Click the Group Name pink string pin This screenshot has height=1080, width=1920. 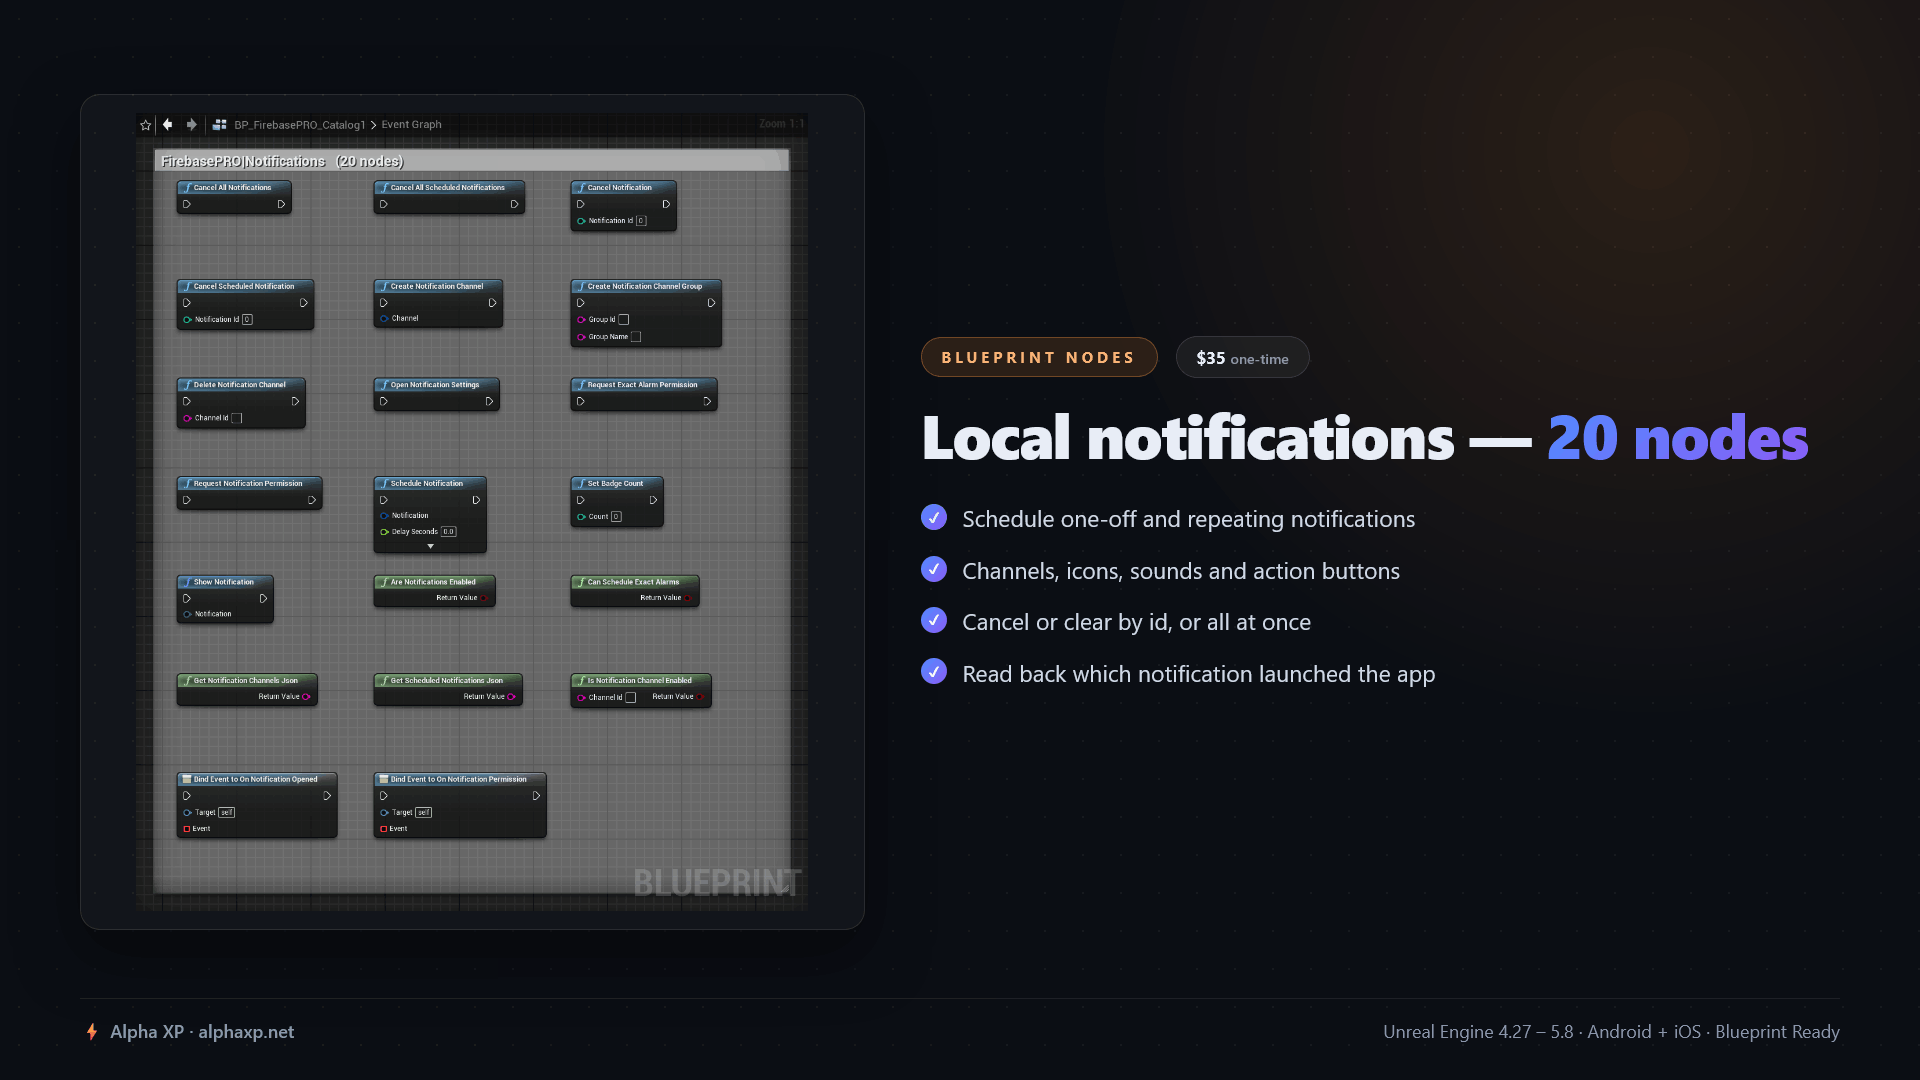tap(581, 337)
